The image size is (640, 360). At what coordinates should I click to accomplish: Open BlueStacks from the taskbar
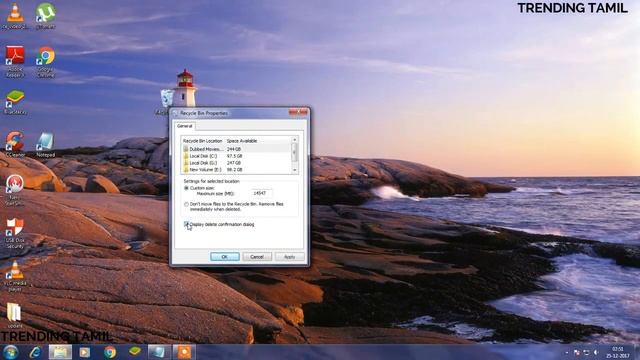point(134,352)
